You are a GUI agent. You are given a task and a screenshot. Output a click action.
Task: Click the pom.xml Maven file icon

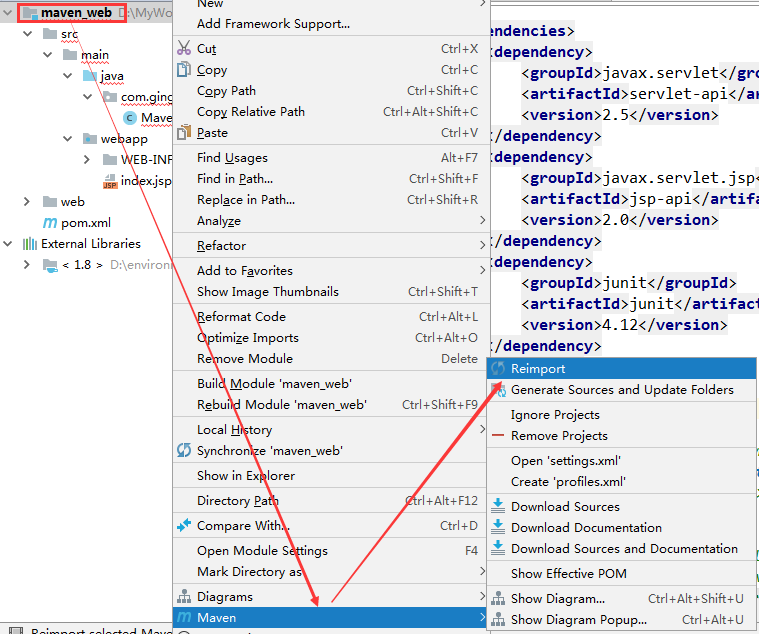[x=50, y=223]
